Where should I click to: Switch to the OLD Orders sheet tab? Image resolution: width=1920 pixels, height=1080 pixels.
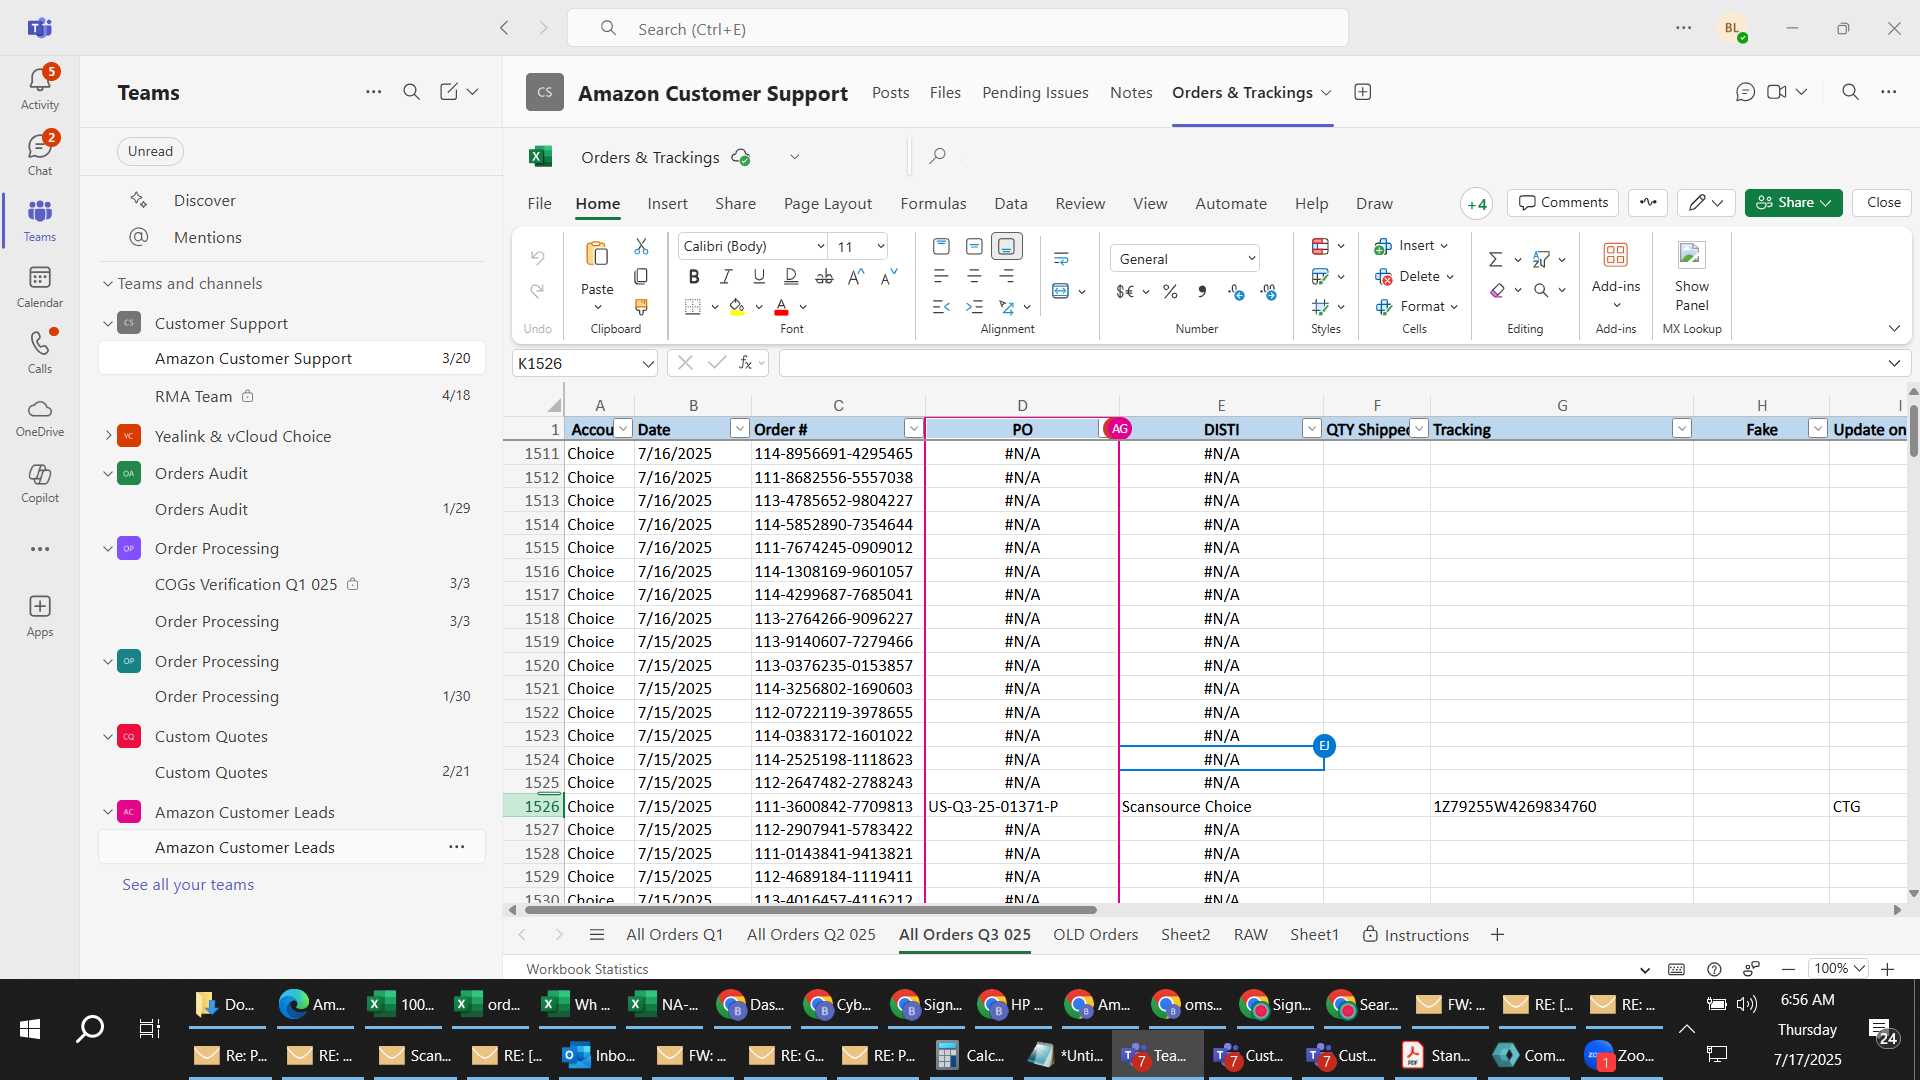pos(1095,935)
